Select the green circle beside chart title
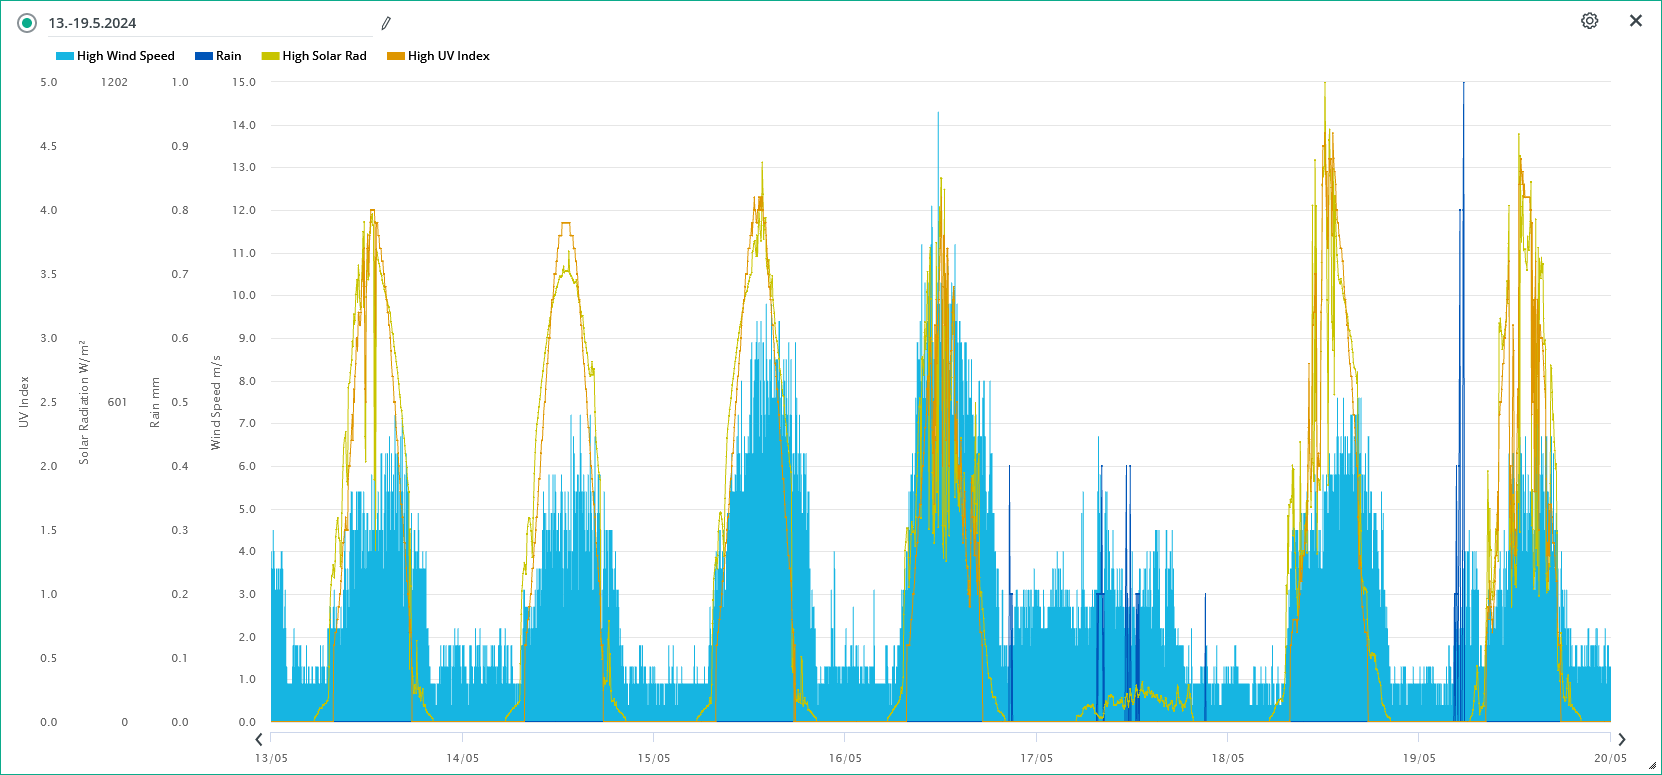1662x775 pixels. point(27,23)
